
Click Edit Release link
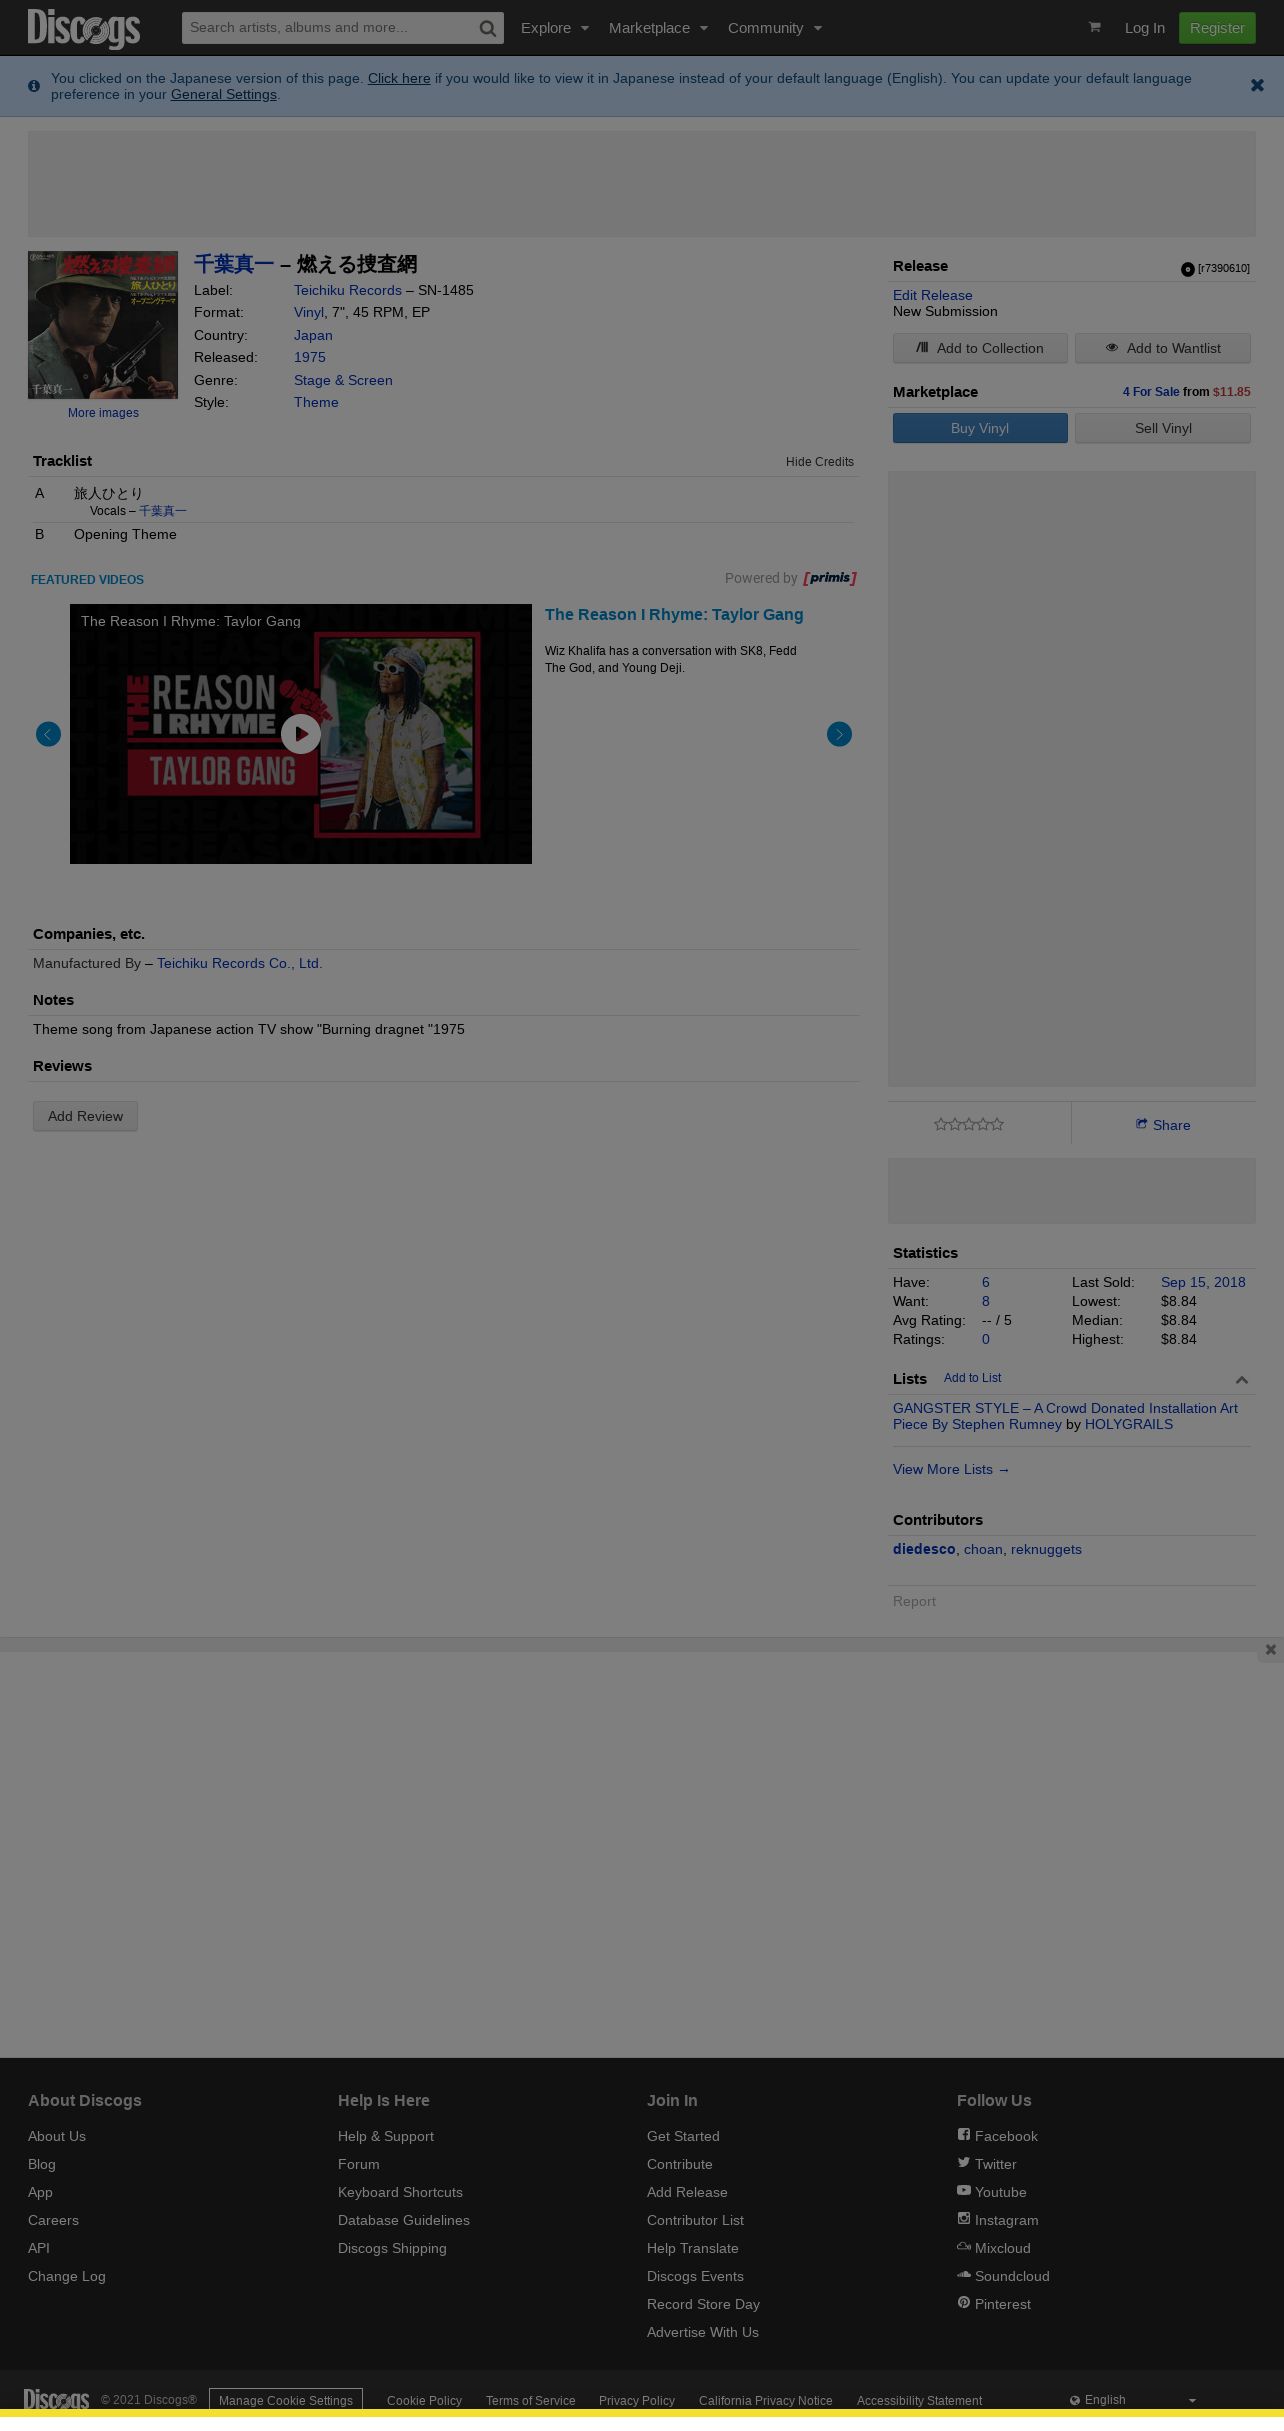[933, 295]
